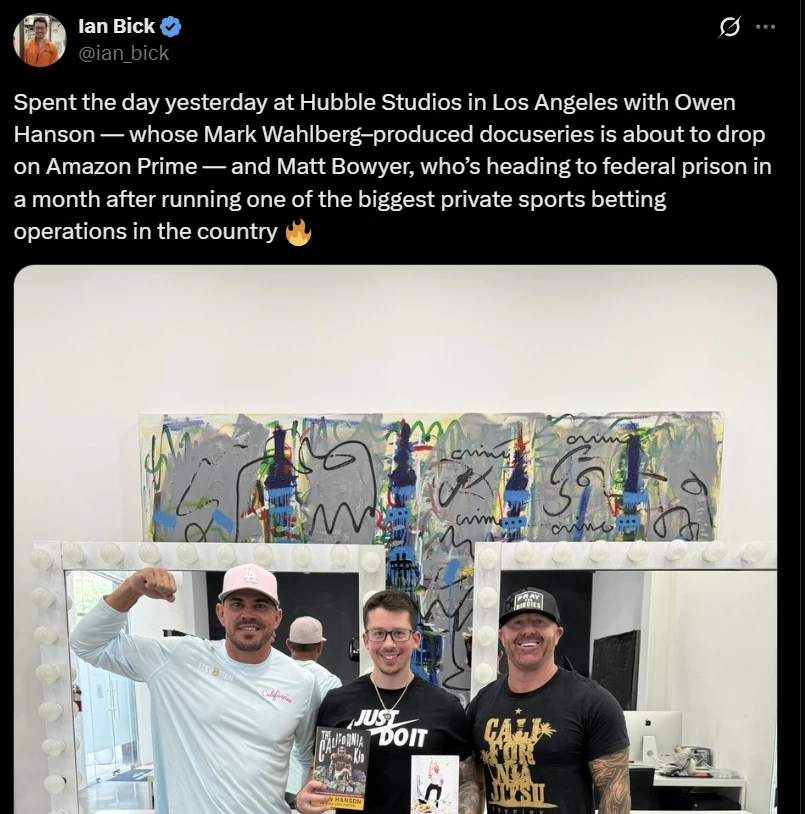Click the post text about Hubble Studios

click(x=392, y=167)
